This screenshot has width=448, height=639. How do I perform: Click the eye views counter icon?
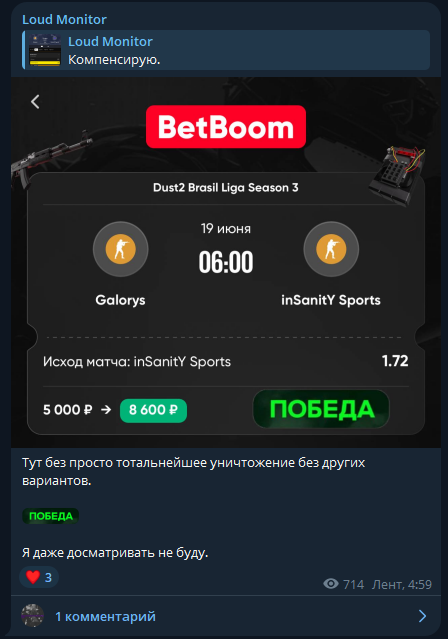331,584
